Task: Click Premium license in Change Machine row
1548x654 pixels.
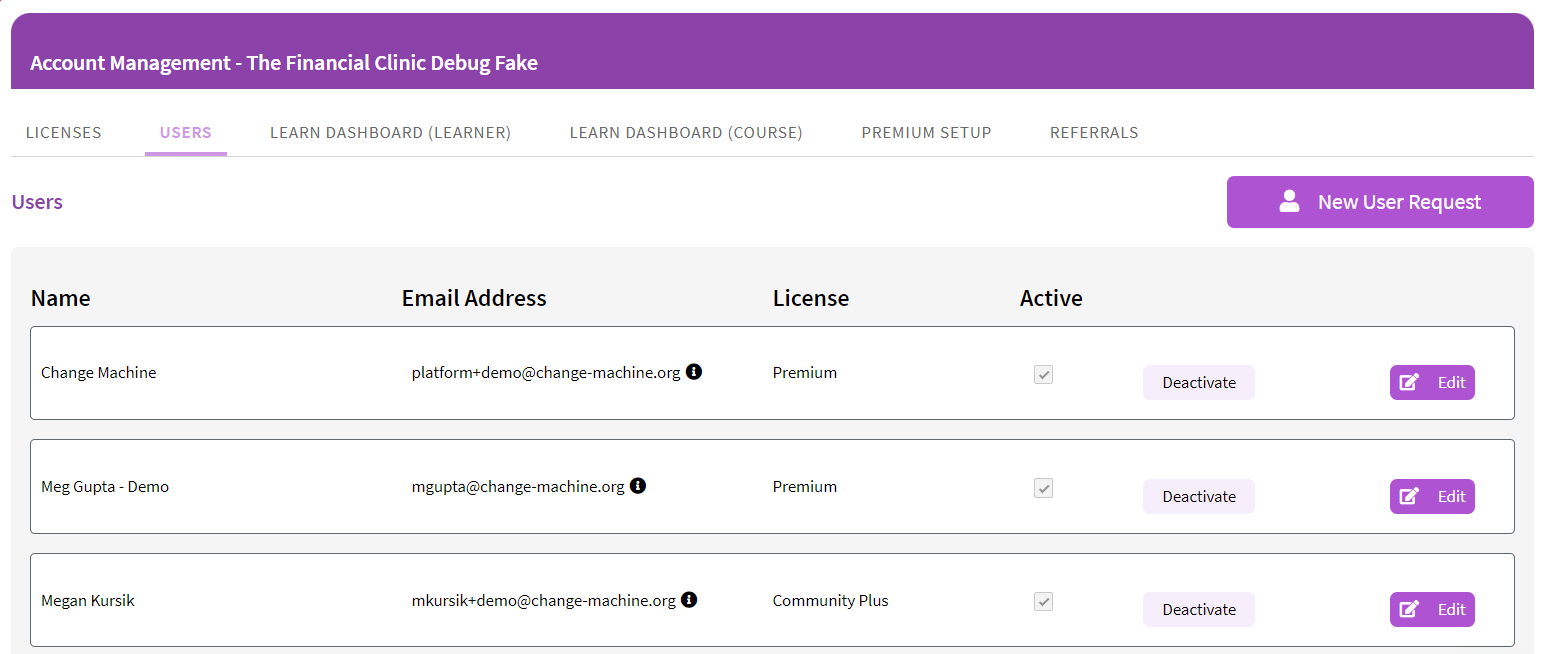Action: coord(805,373)
